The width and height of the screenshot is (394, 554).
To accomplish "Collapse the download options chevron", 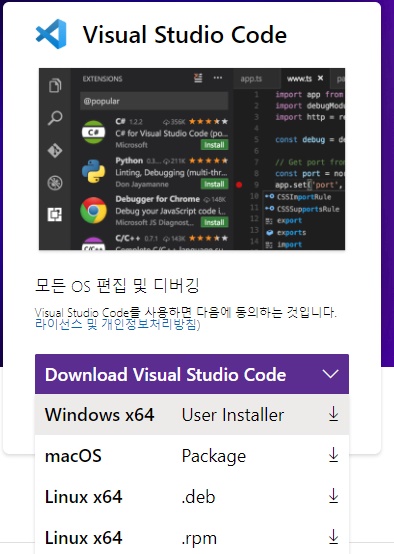I will pos(331,374).
